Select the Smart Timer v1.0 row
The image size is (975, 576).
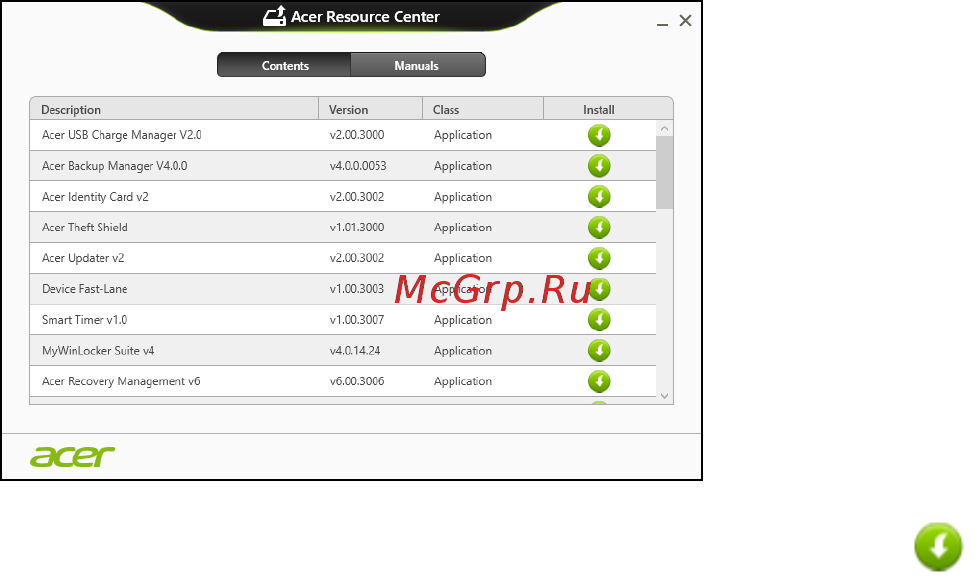click(x=343, y=320)
